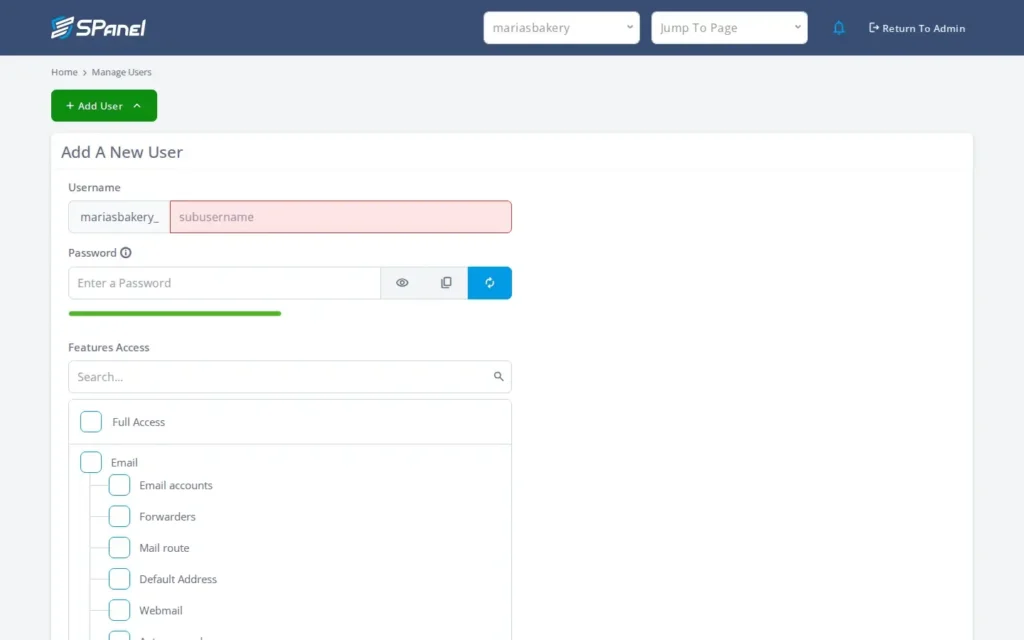The image size is (1024, 640).
Task: Click the Features Access label
Action: 109,347
